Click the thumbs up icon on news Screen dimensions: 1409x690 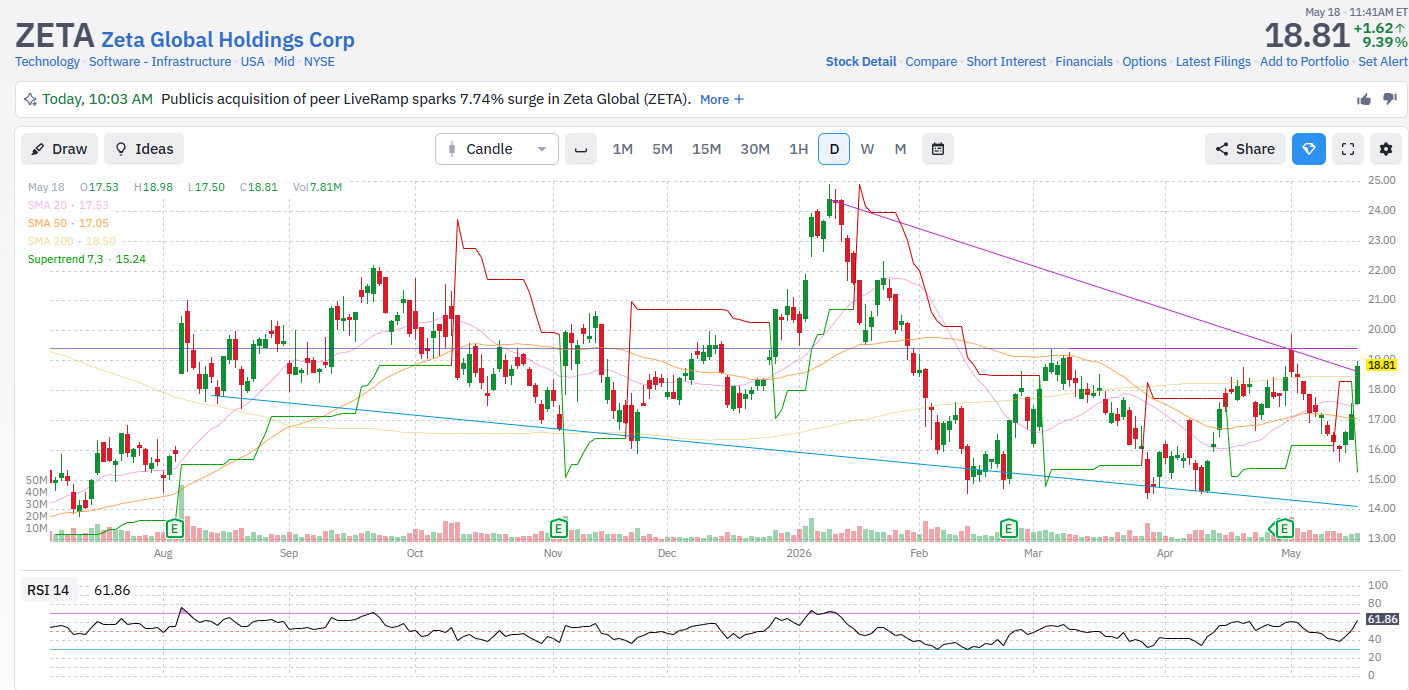(x=1364, y=99)
